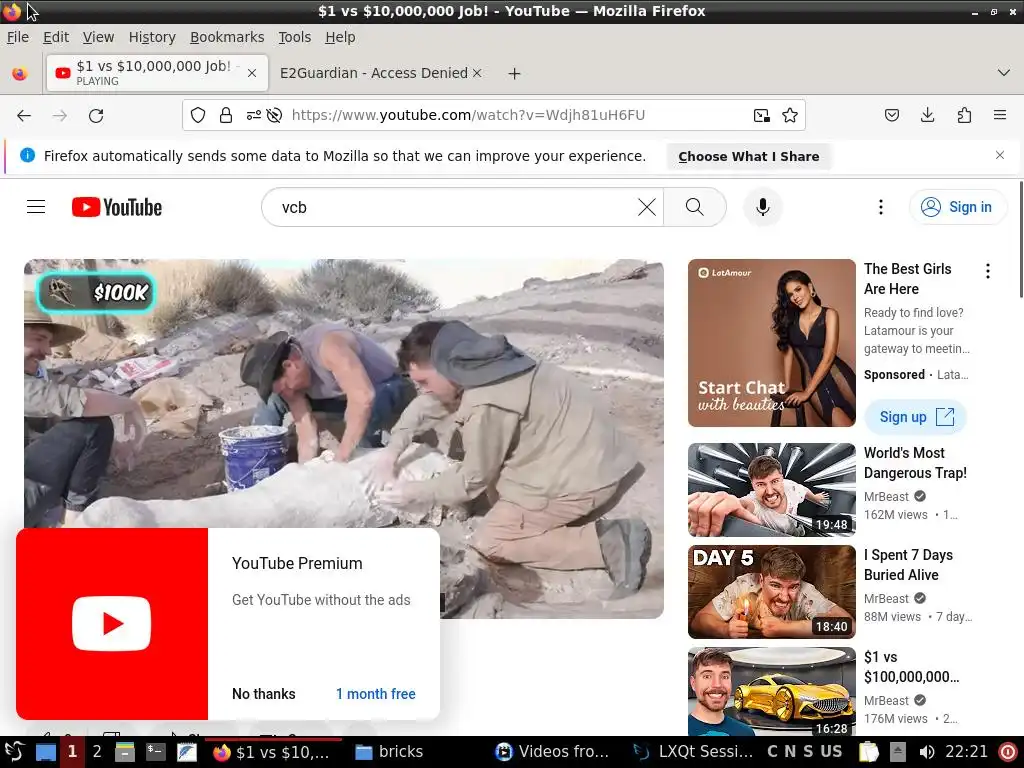Open the Edit menu
This screenshot has height=768, width=1024.
click(x=56, y=37)
